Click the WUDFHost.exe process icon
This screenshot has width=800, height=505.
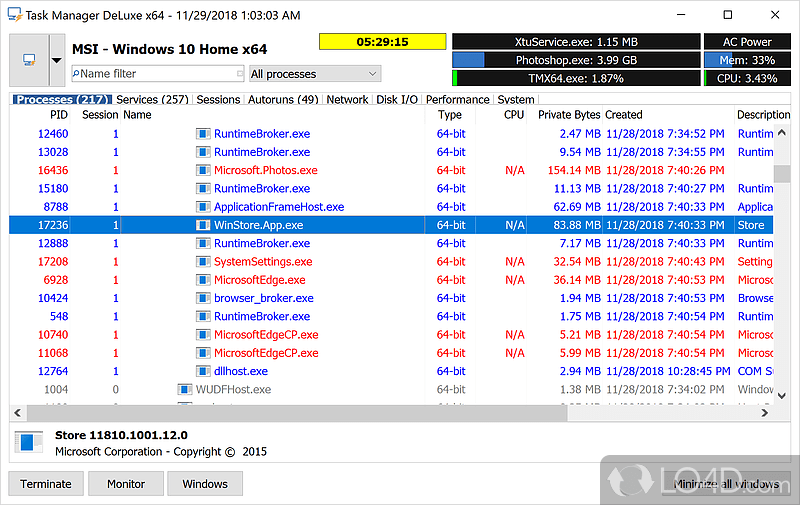click(184, 390)
